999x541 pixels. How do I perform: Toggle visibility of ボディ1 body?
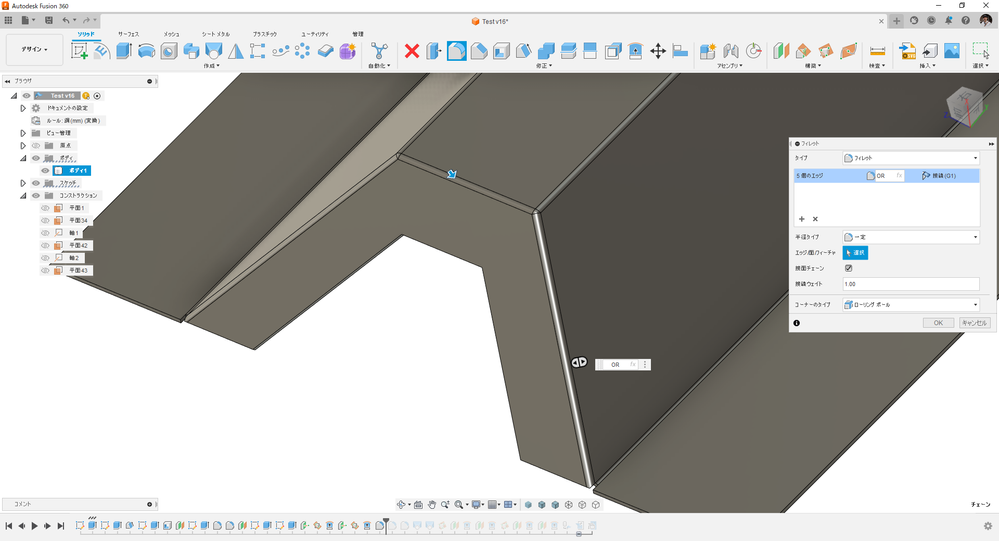pyautogui.click(x=45, y=171)
